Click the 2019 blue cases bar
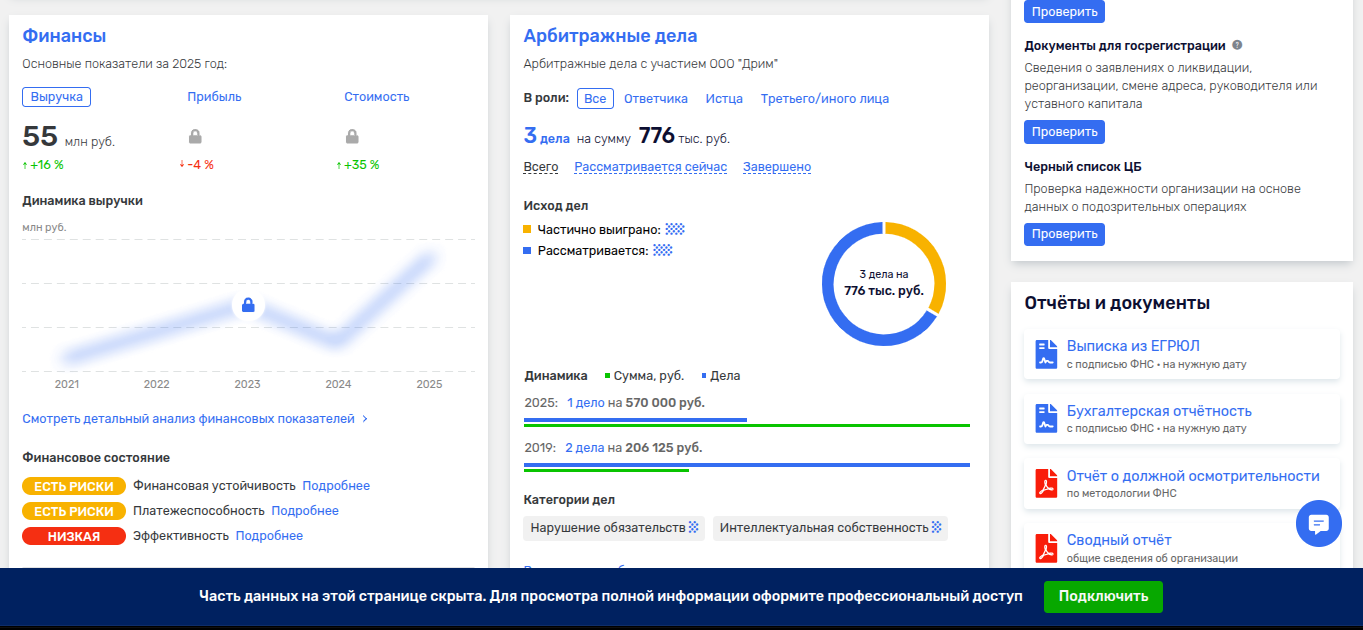This screenshot has height=630, width=1363. tap(747, 464)
